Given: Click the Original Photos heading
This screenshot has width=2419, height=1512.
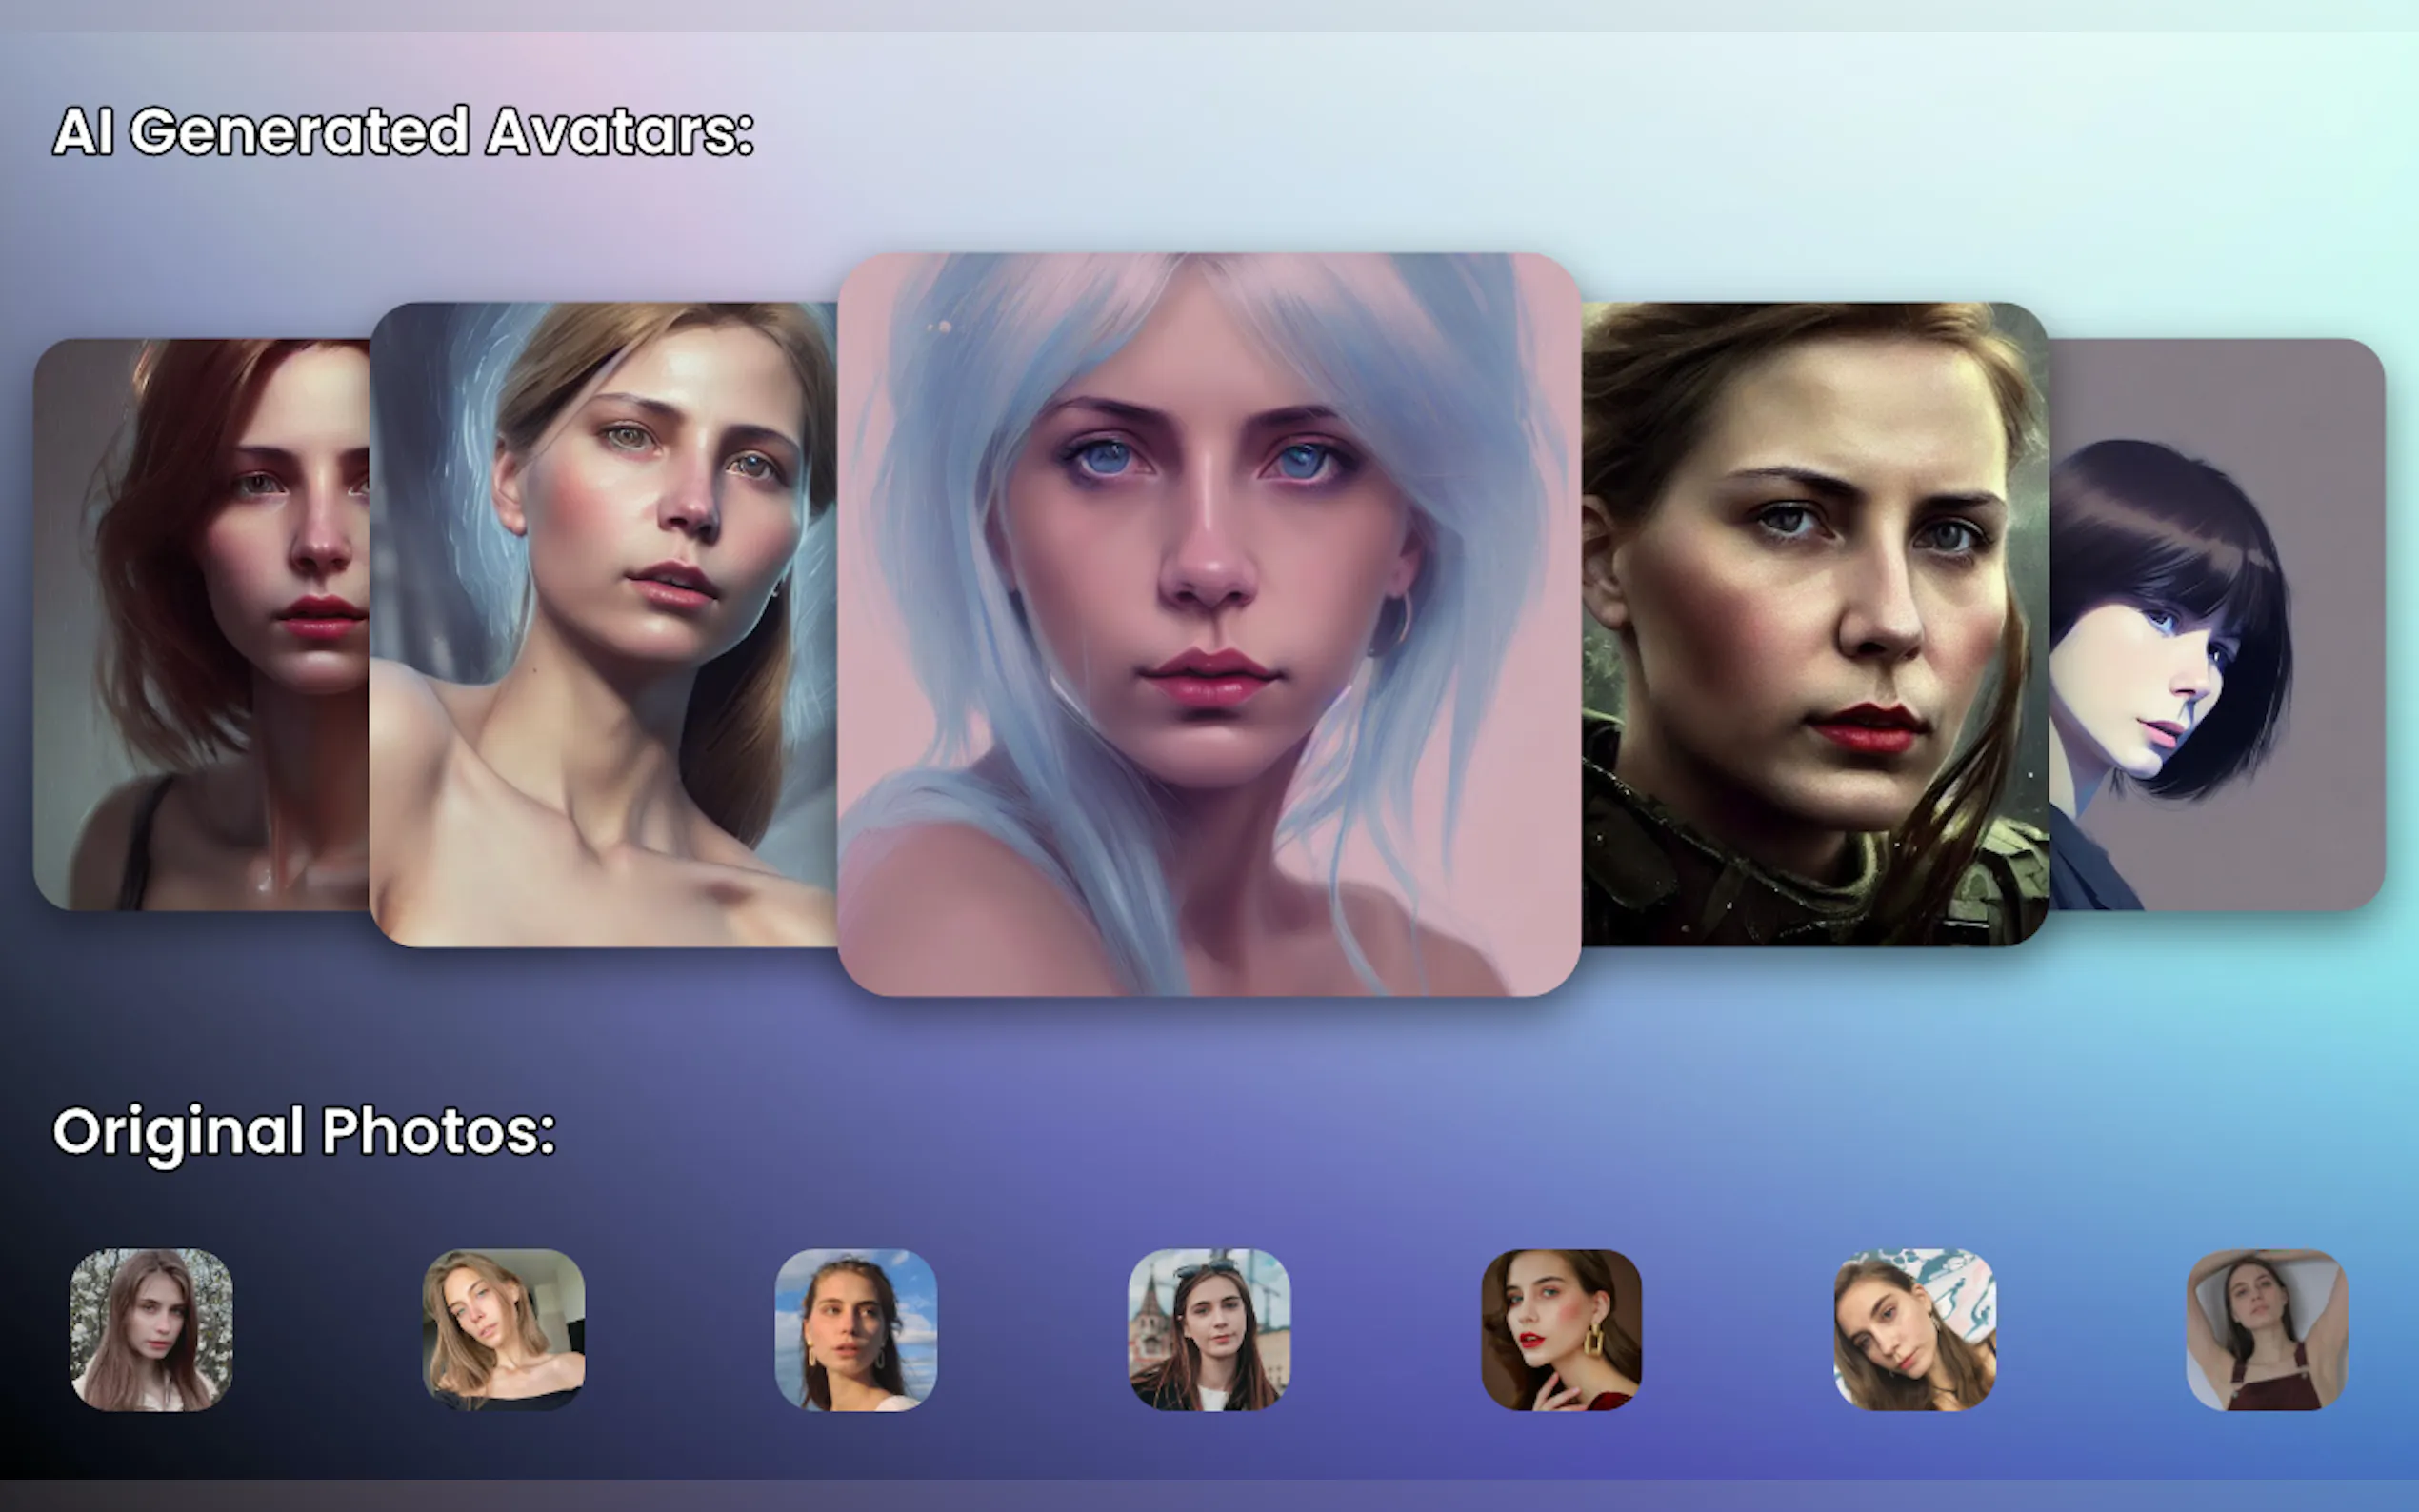Looking at the screenshot, I should (x=304, y=1131).
